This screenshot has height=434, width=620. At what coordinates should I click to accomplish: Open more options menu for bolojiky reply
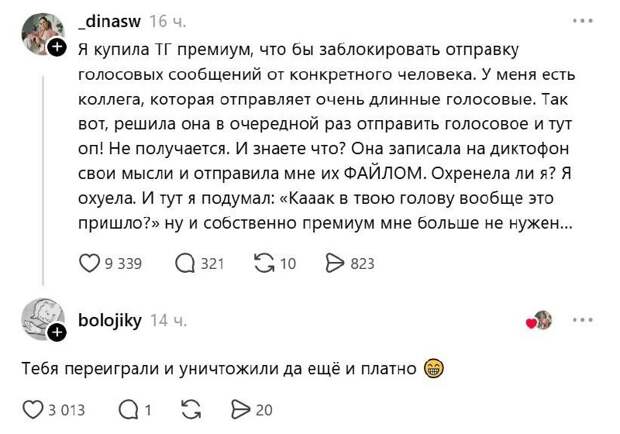(x=582, y=321)
